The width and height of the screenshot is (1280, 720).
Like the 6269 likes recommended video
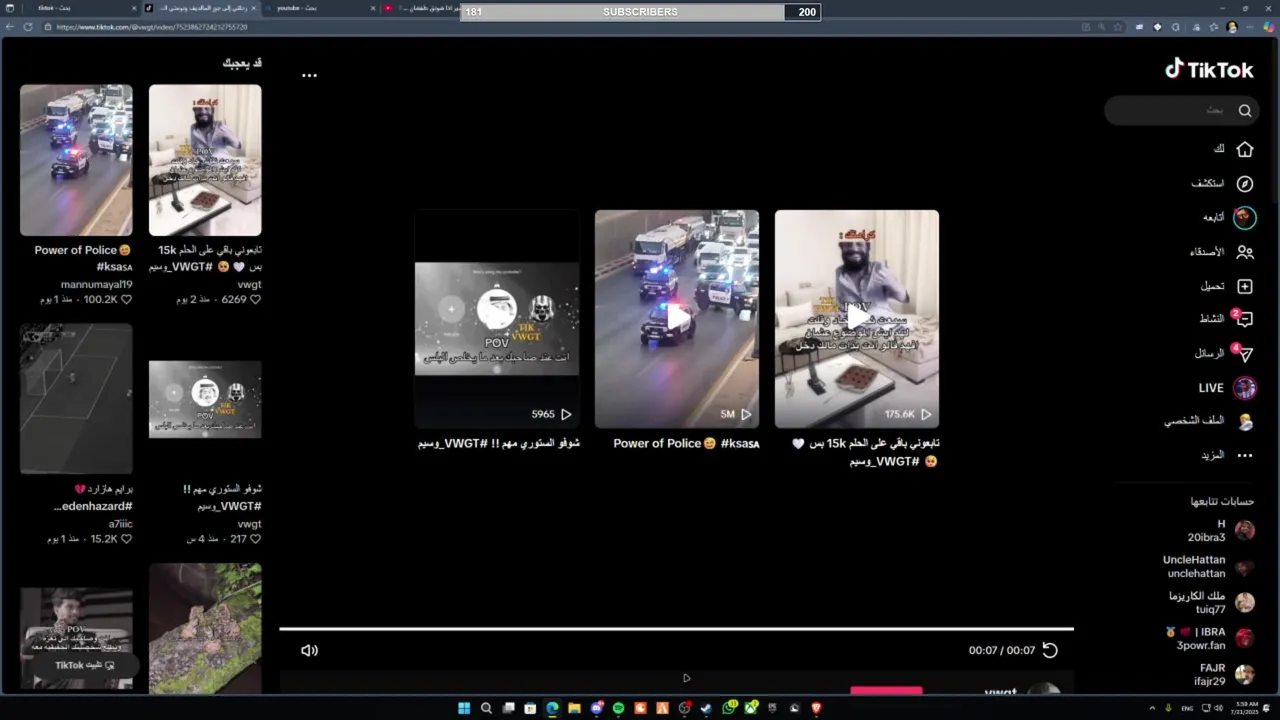pos(255,299)
